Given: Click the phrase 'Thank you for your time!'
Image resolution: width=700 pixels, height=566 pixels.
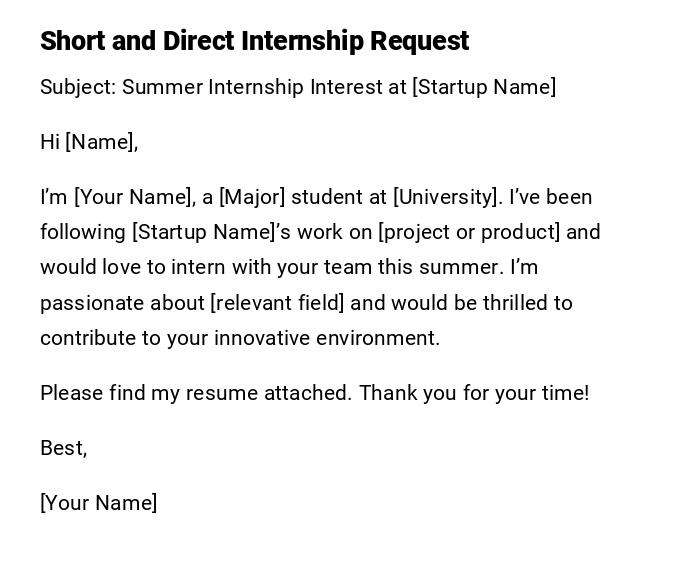Looking at the screenshot, I should click(474, 393).
